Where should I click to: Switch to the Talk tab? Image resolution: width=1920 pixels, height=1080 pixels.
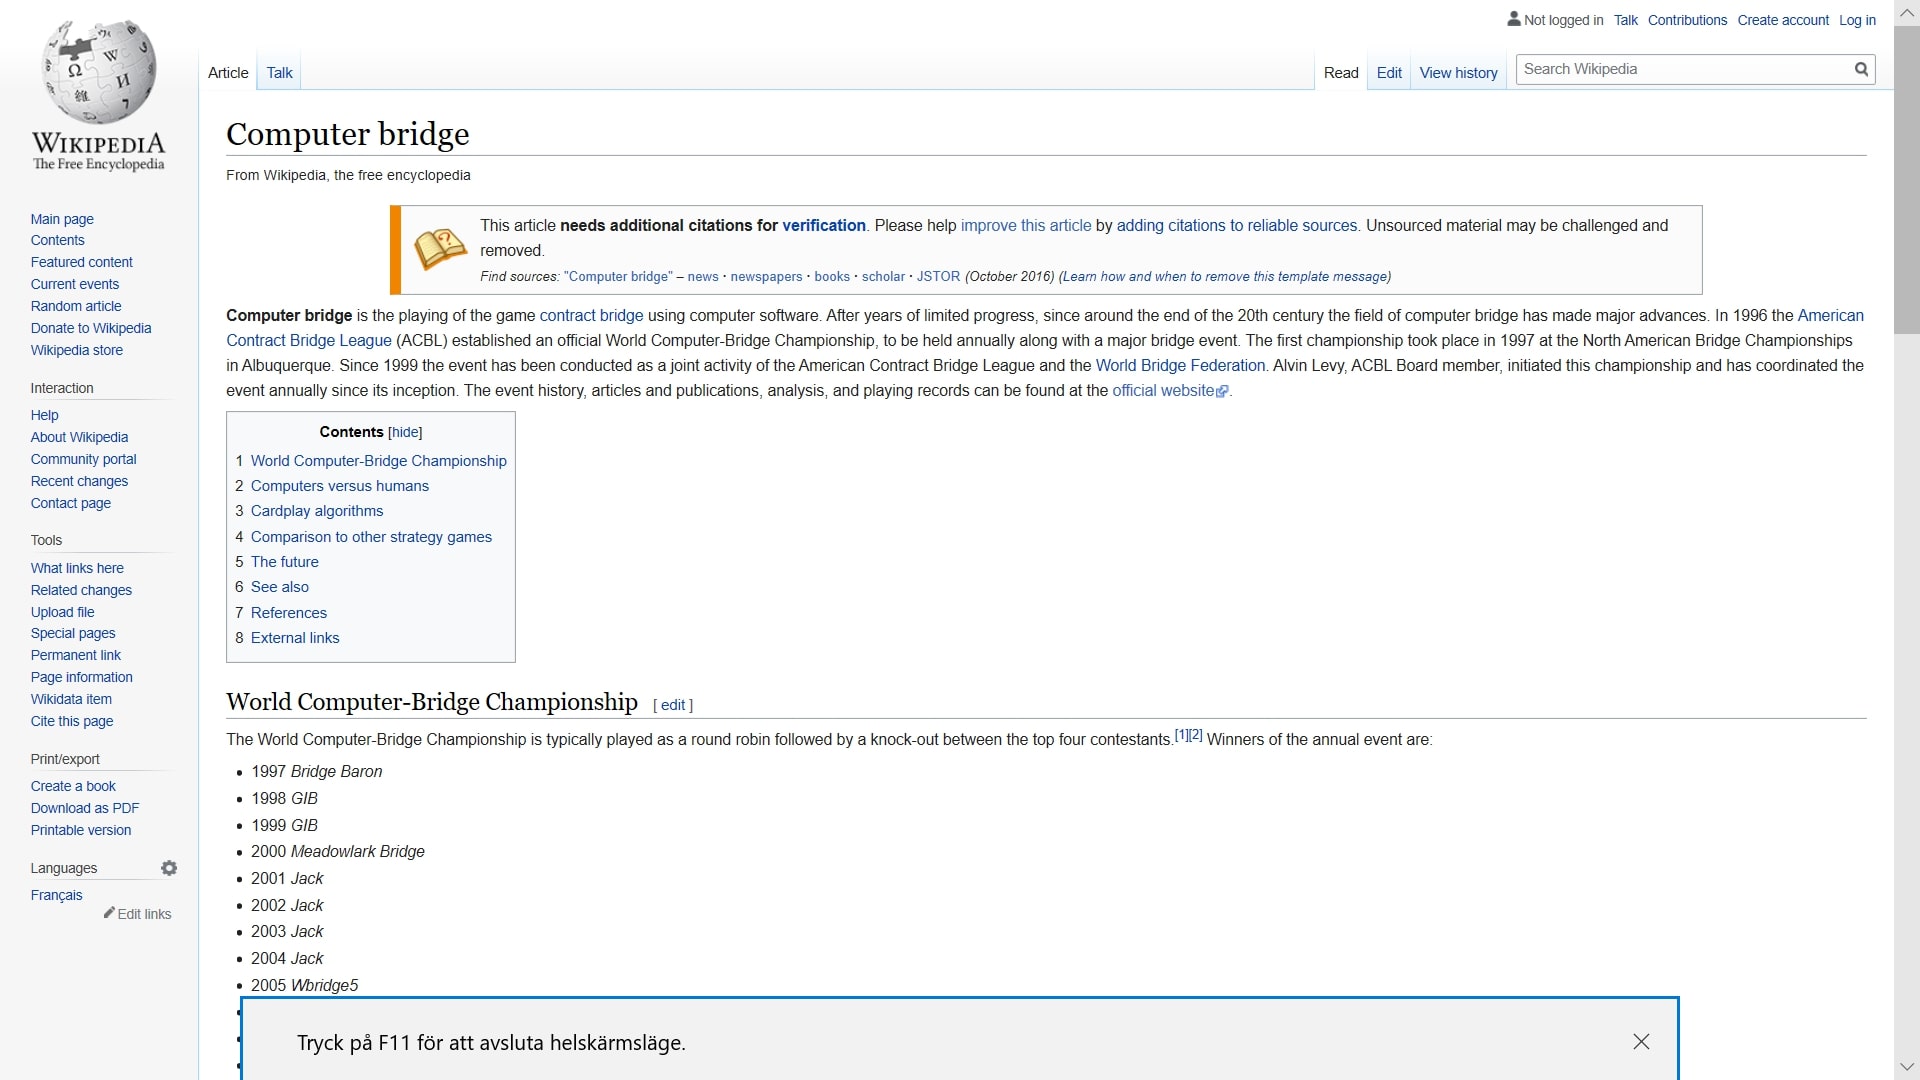pyautogui.click(x=279, y=73)
